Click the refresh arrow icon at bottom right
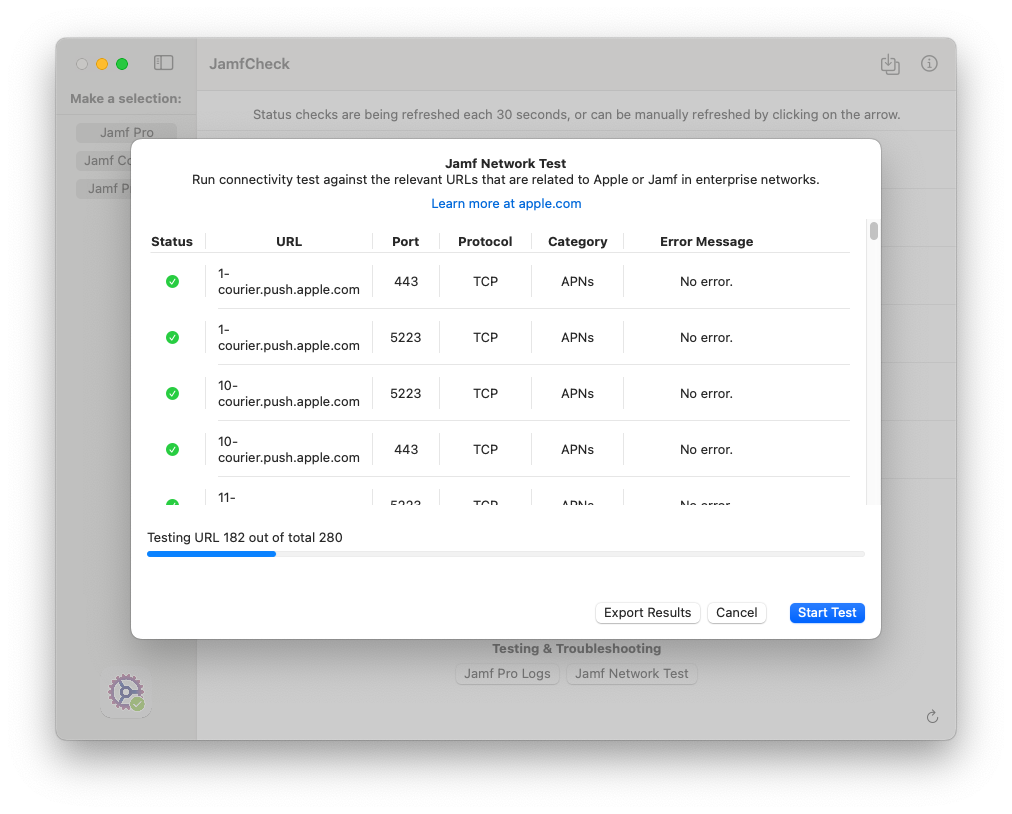1012x814 pixels. [932, 717]
